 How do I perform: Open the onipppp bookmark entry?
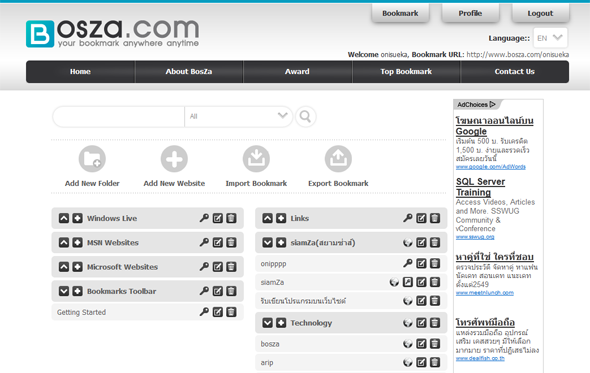click(x=273, y=264)
